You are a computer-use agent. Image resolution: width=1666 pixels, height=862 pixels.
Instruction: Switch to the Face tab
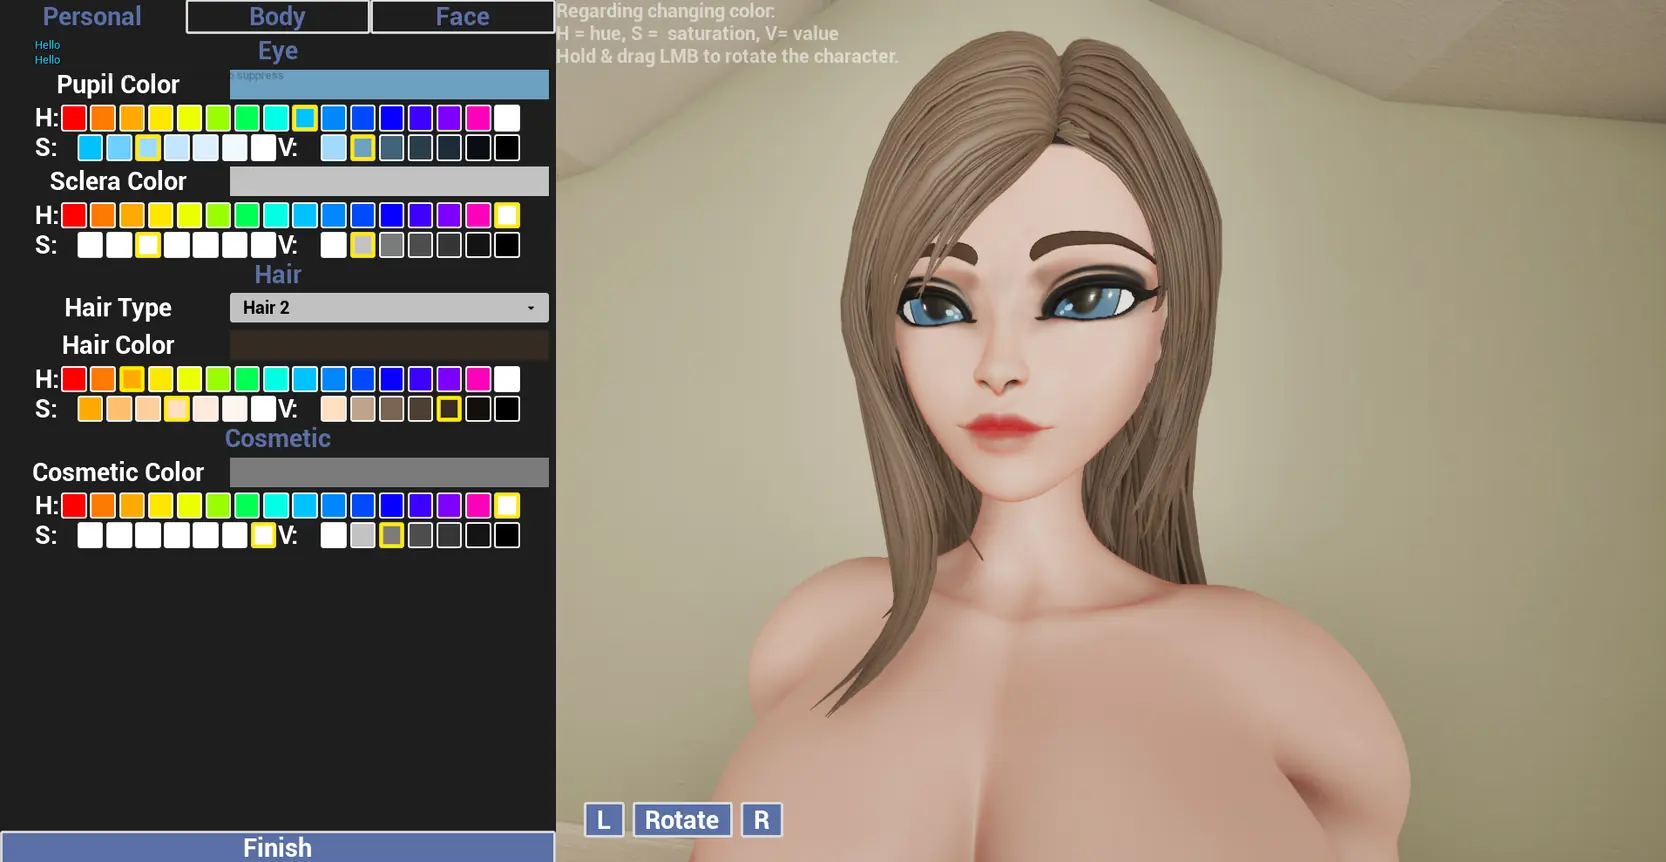coord(462,17)
